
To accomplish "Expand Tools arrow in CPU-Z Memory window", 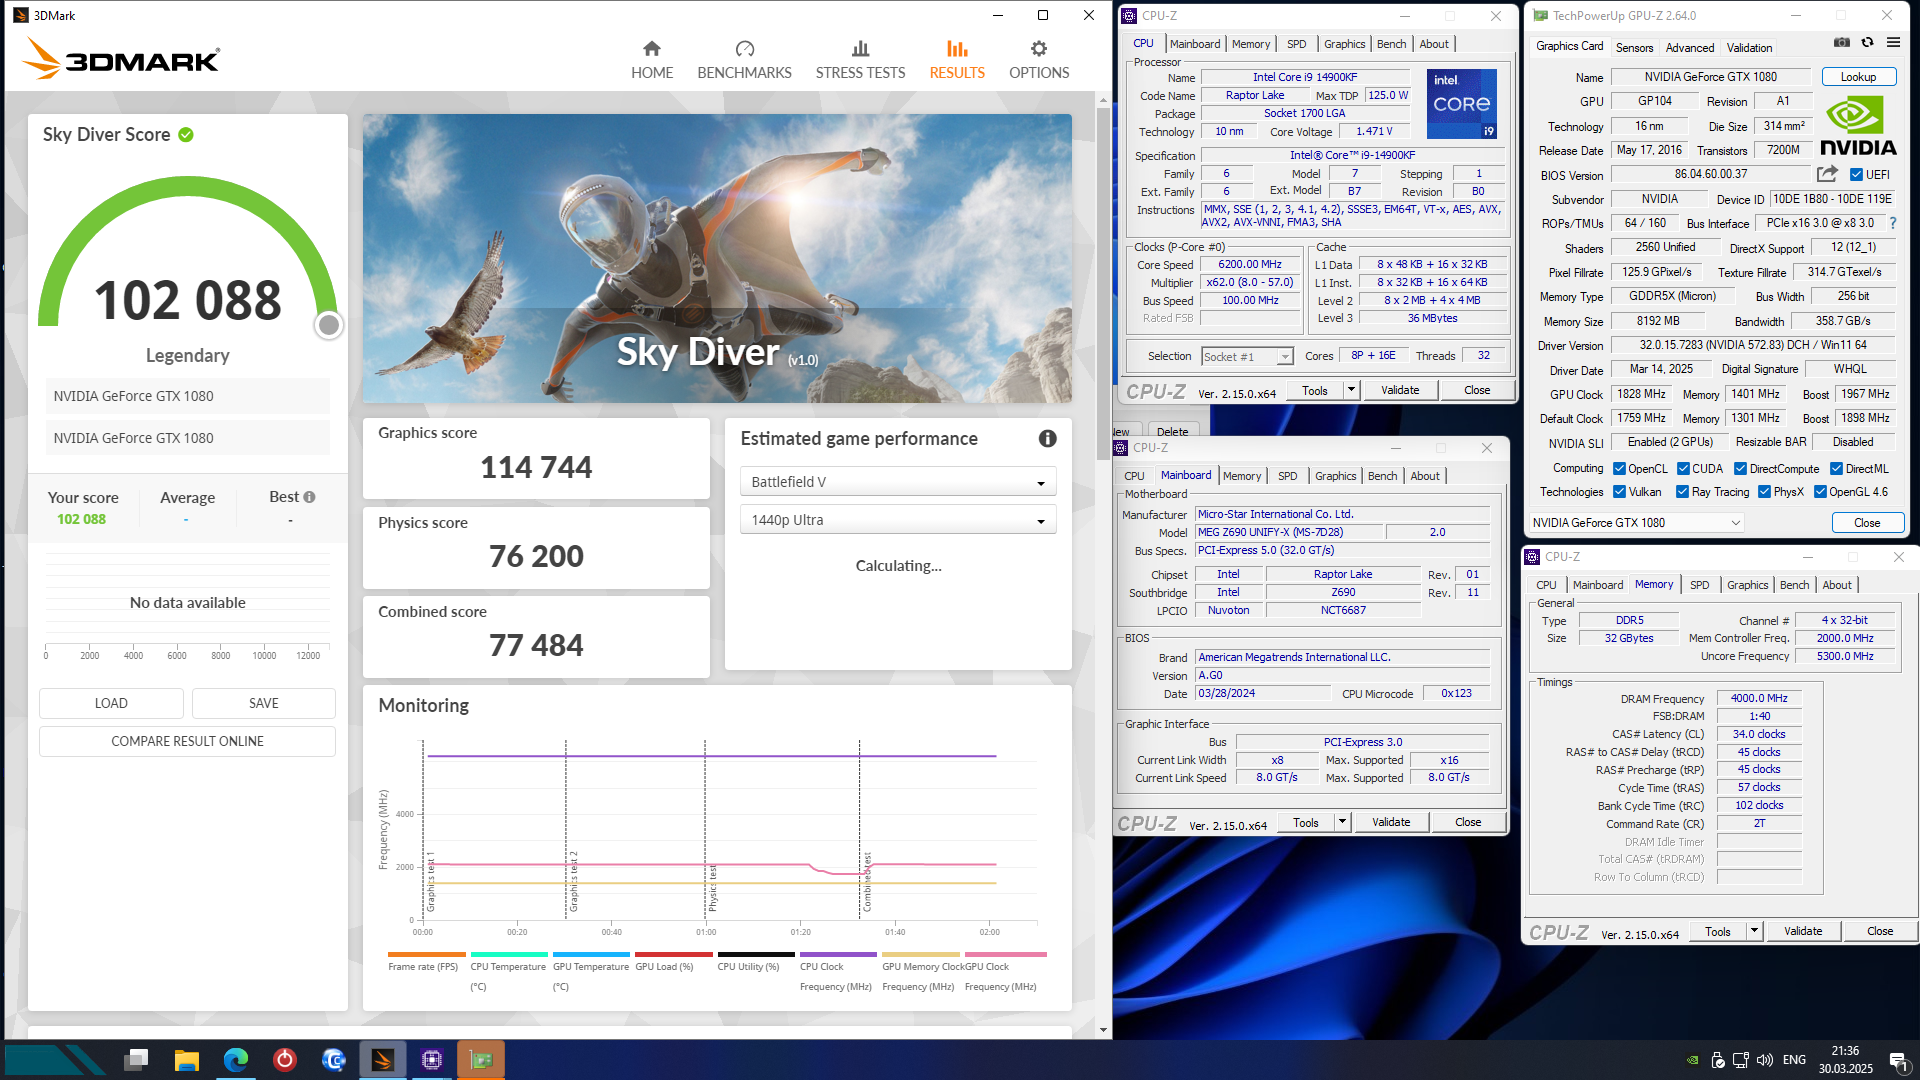I will pyautogui.click(x=1754, y=931).
